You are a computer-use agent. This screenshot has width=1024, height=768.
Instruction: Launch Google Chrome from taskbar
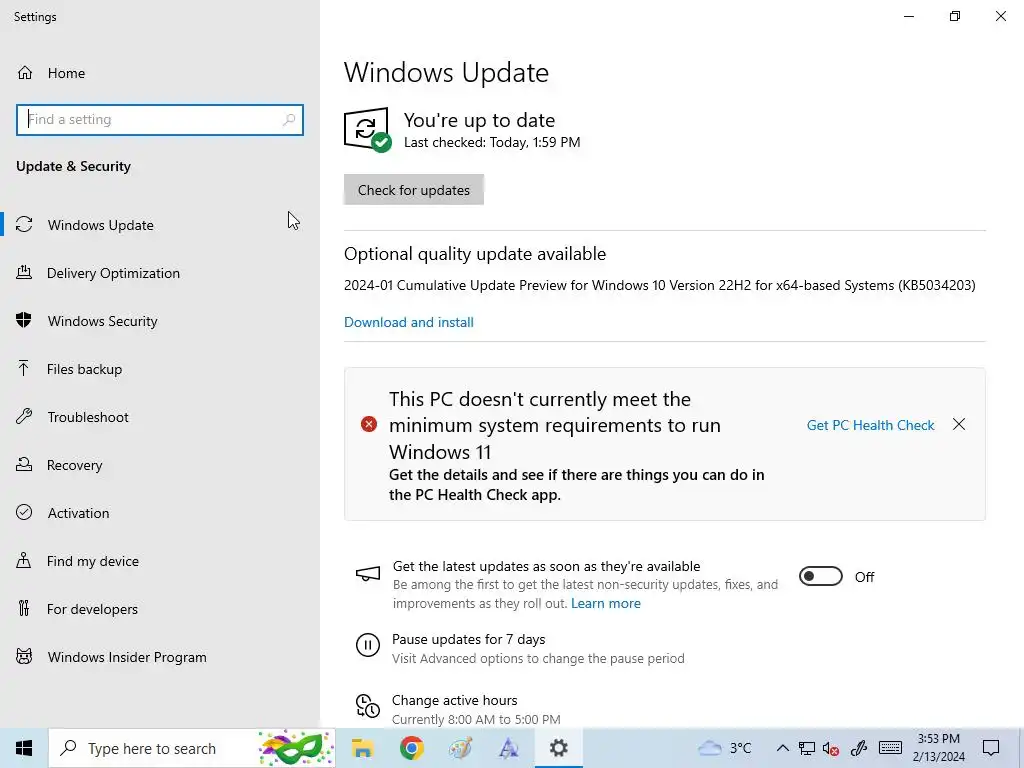(411, 748)
